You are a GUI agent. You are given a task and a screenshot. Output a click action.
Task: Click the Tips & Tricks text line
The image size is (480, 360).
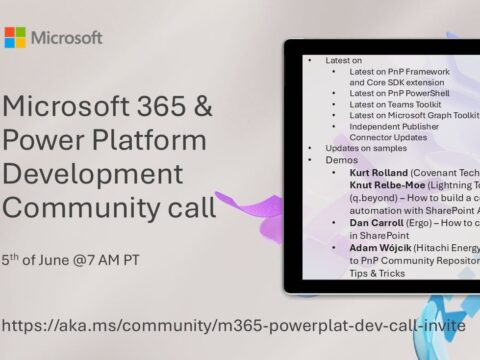[x=377, y=273]
